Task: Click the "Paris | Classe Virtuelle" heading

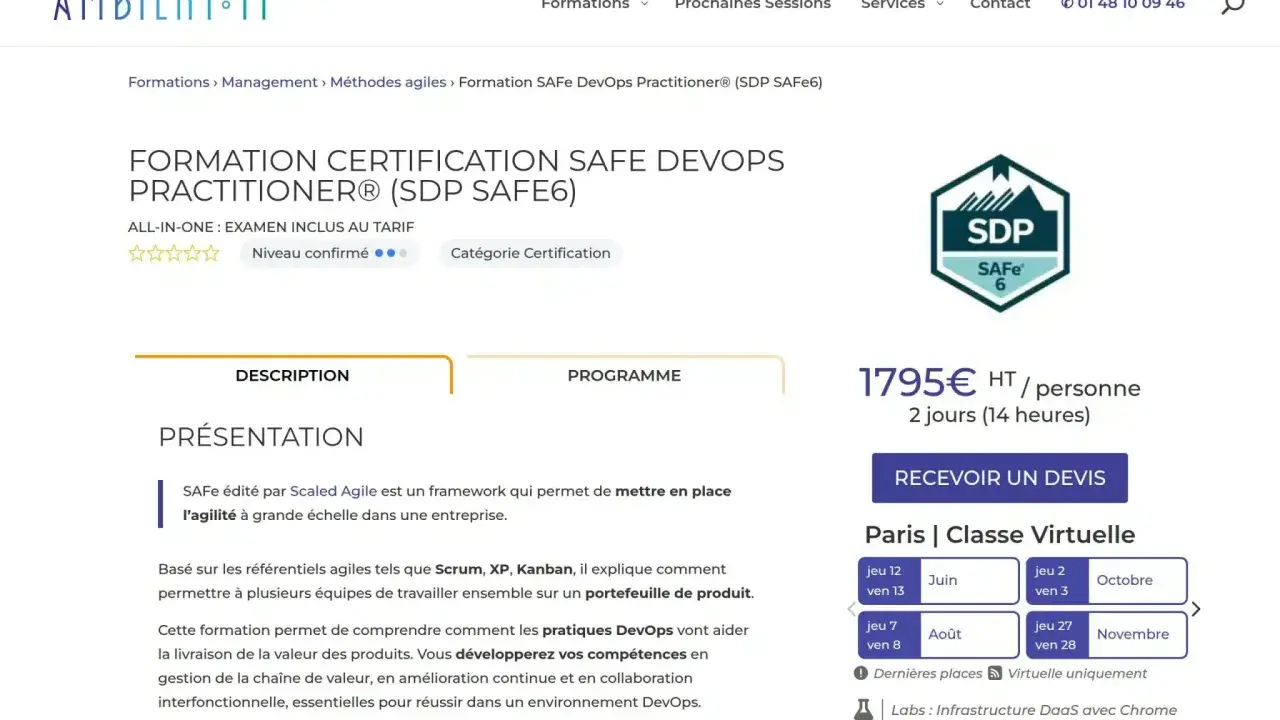Action: coord(1000,535)
